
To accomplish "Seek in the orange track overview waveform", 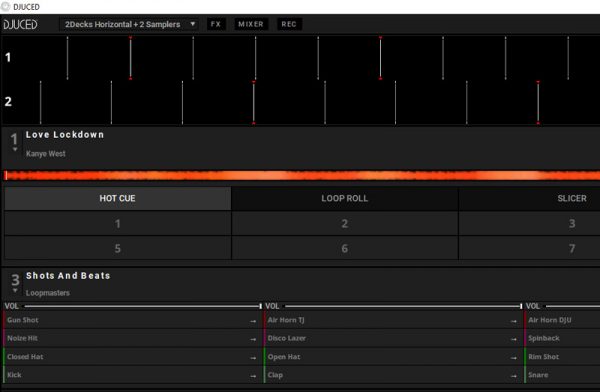I will point(302,175).
